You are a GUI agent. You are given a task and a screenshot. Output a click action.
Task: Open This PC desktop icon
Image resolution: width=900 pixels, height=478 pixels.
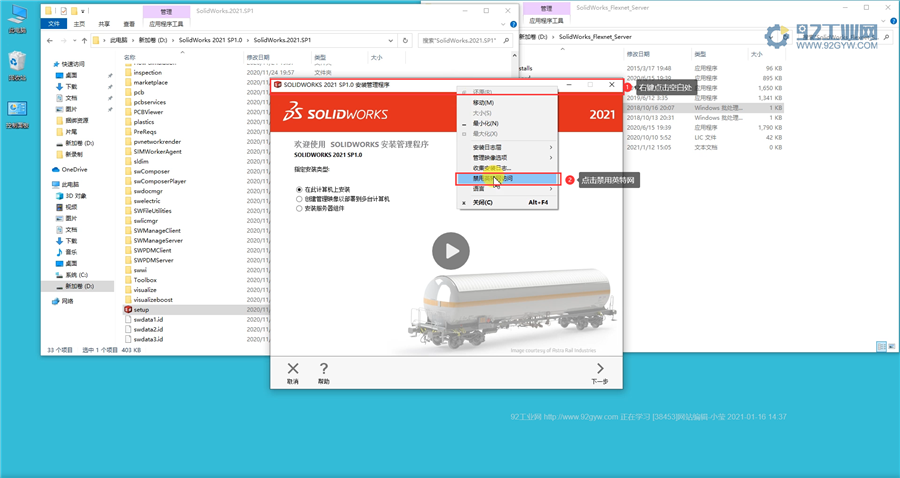pyautogui.click(x=17, y=19)
